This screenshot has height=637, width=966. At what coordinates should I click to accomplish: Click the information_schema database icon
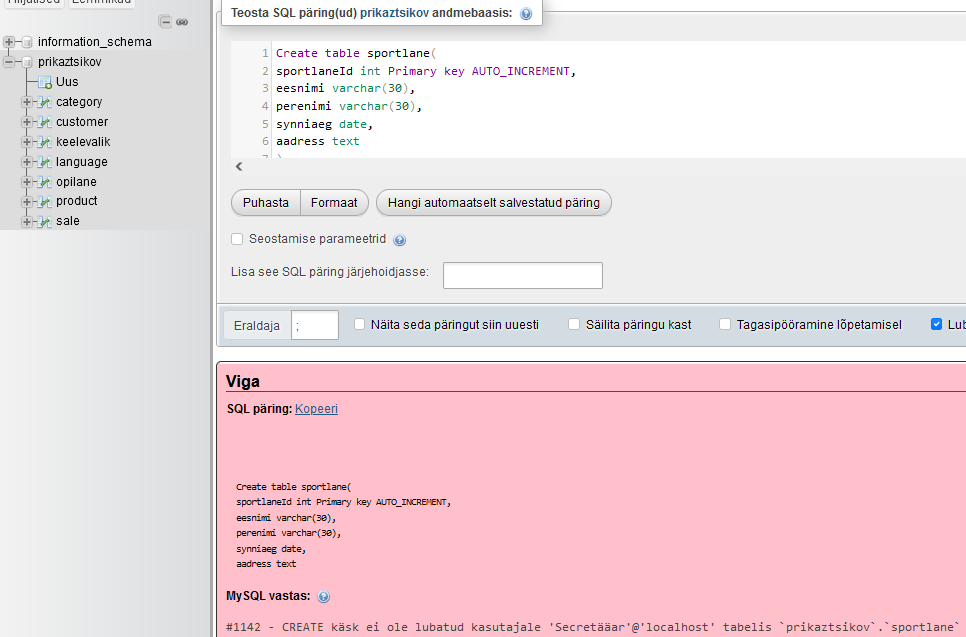pyautogui.click(x=27, y=42)
